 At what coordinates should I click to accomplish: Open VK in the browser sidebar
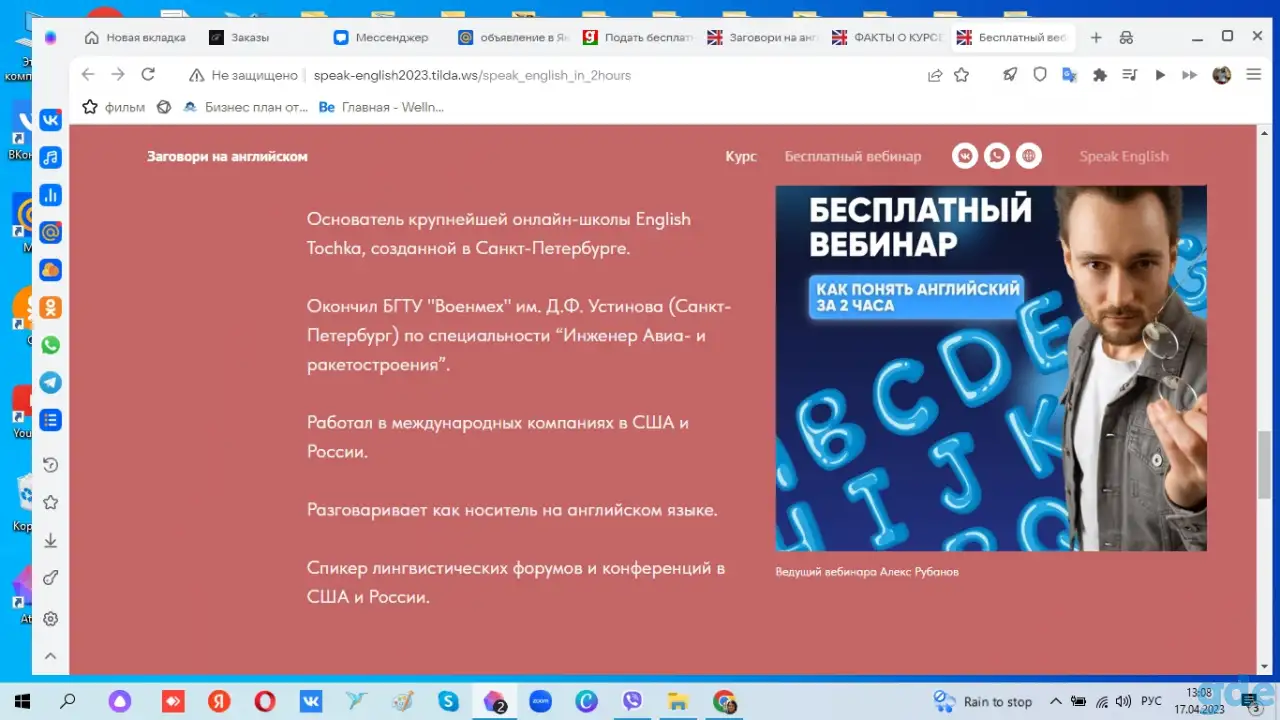pyautogui.click(x=50, y=120)
